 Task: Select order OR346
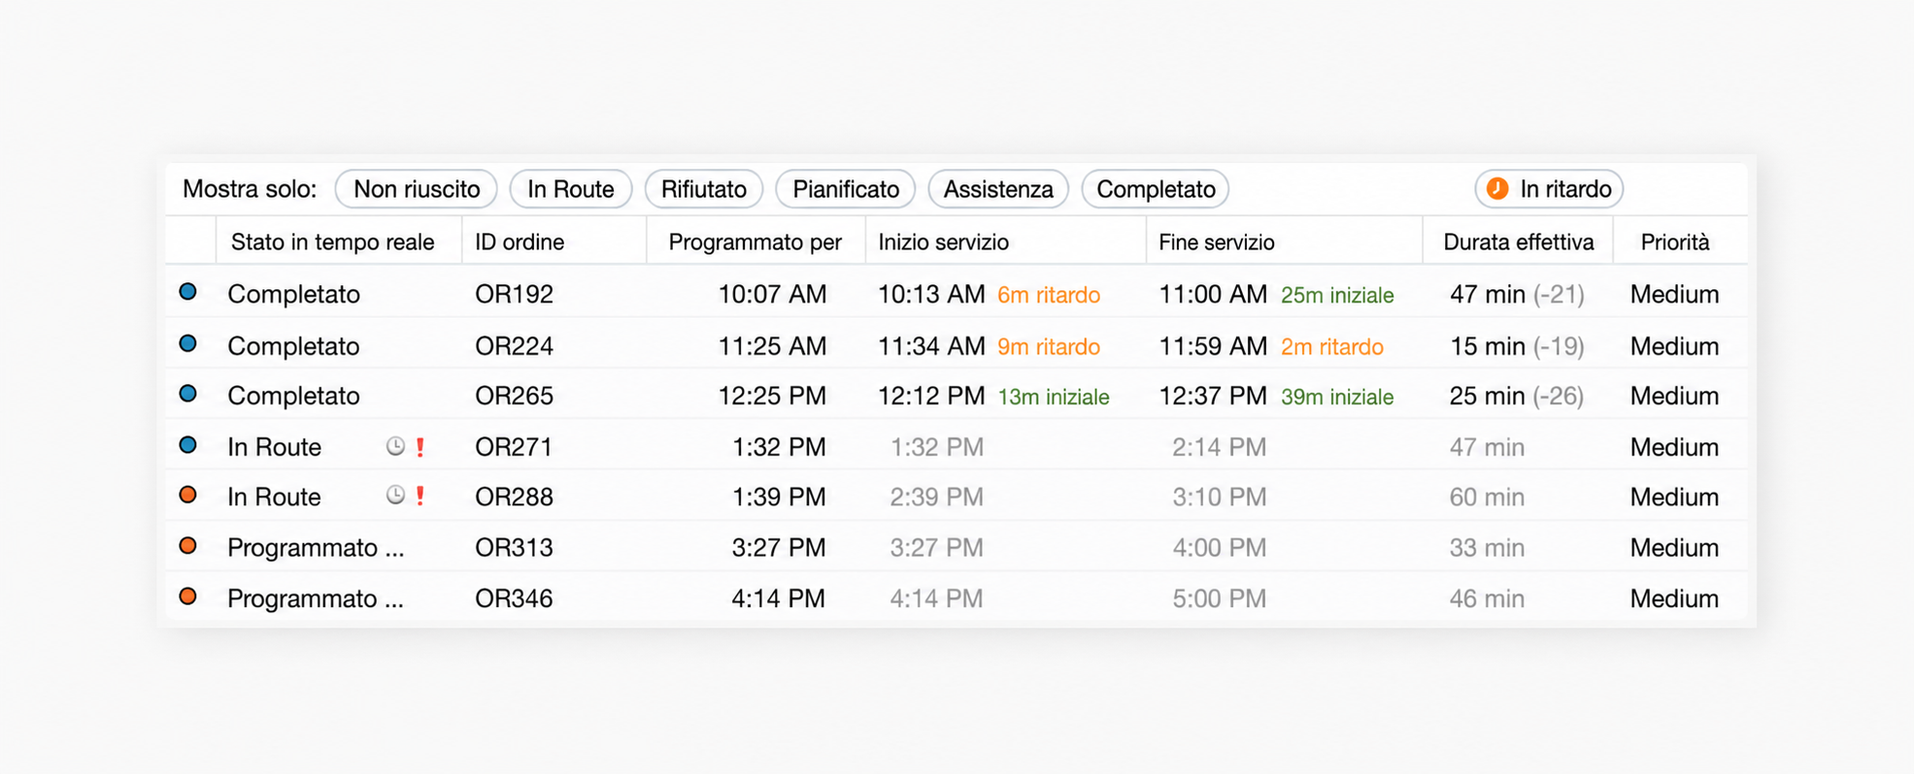click(514, 599)
